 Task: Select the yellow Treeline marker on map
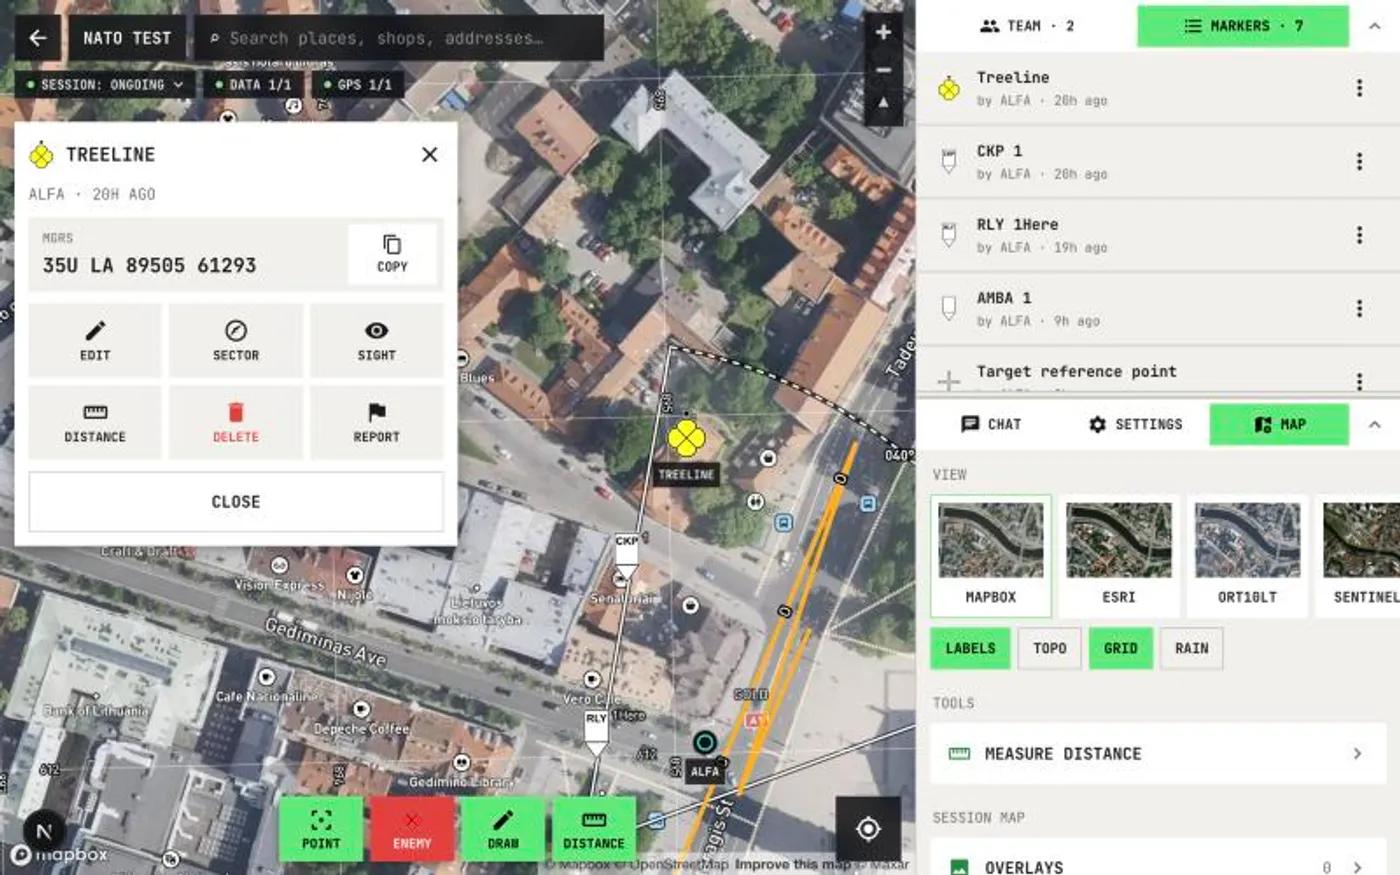[686, 437]
